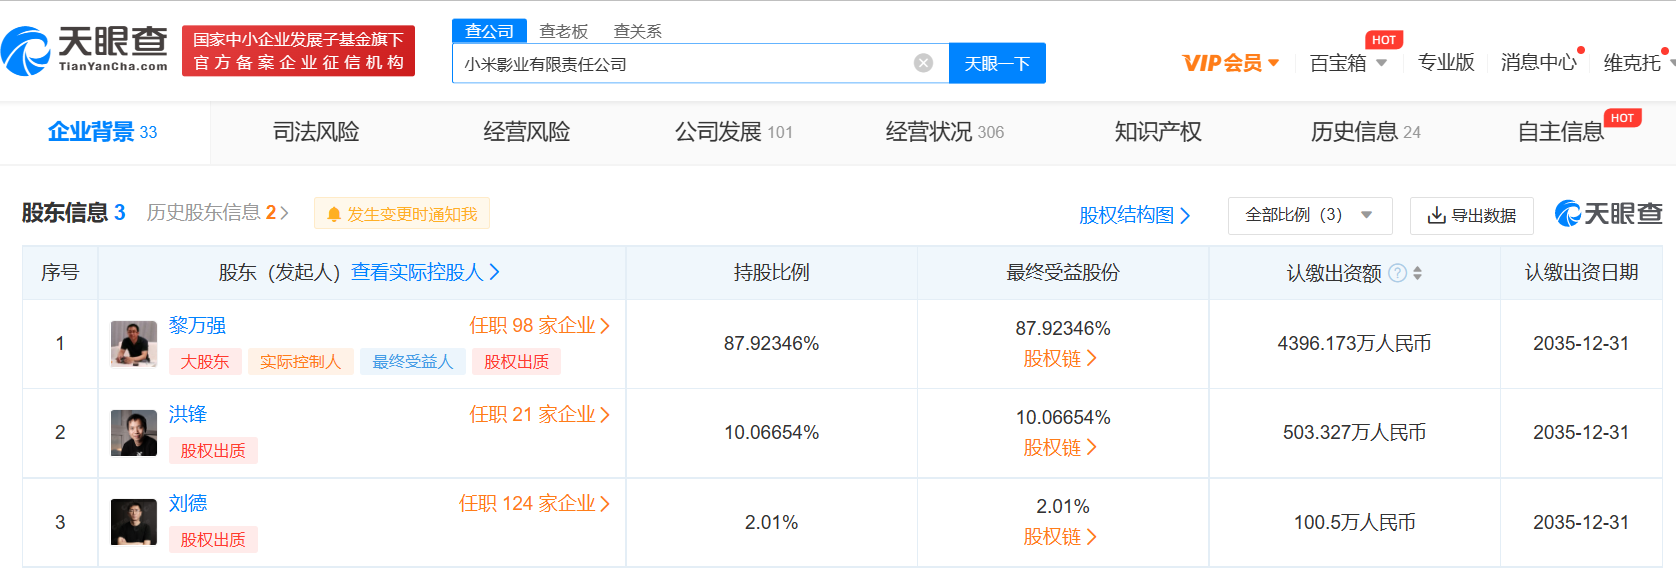Viewport: 1676px width, 571px height.
Task: Click the 股东信息 3 section heading
Action: [x=73, y=213]
